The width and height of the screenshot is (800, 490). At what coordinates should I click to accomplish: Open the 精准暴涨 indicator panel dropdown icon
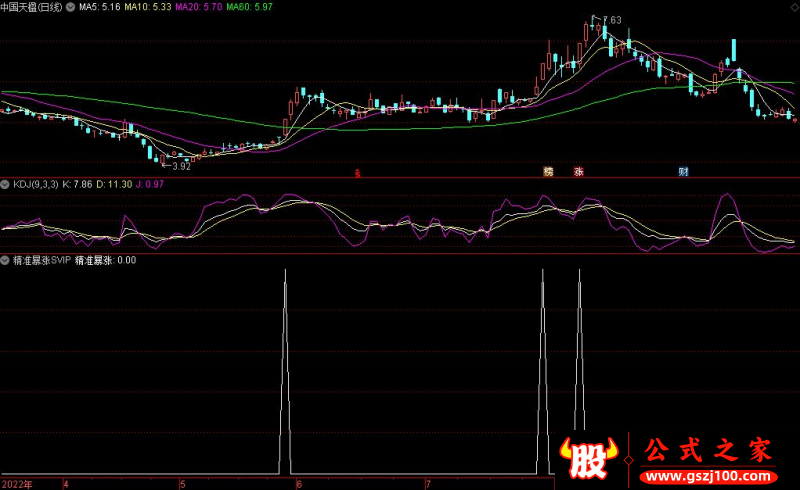coord(5,259)
